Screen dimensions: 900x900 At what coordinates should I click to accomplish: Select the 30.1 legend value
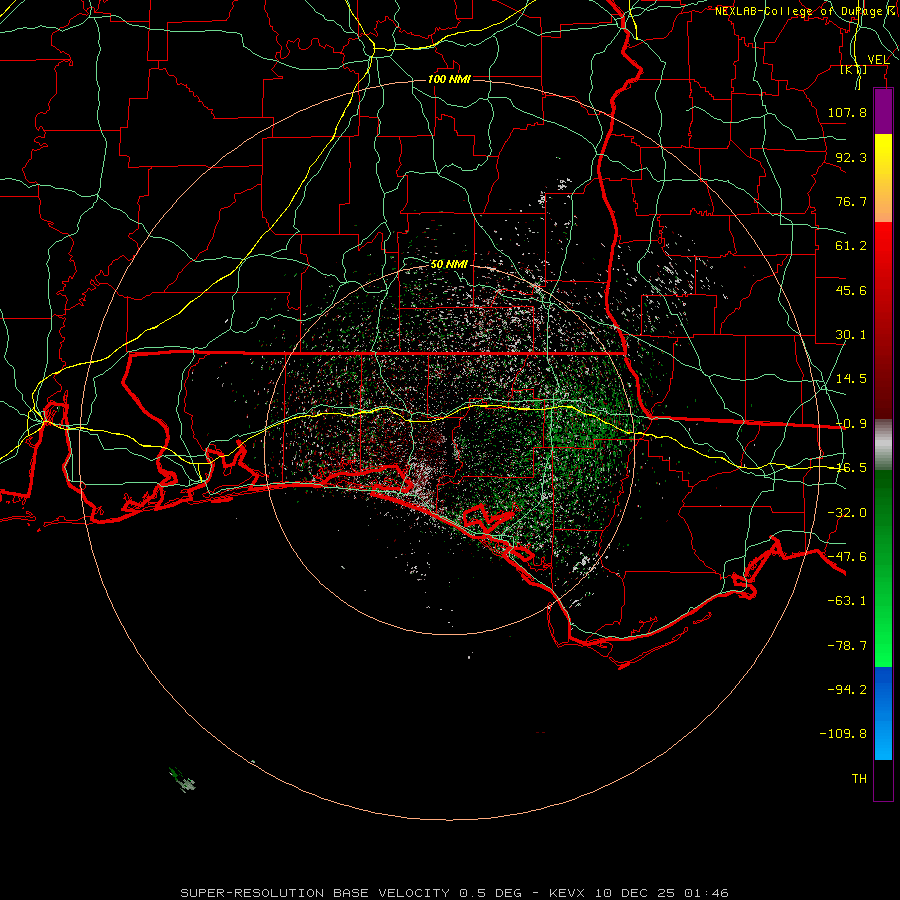[x=851, y=335]
